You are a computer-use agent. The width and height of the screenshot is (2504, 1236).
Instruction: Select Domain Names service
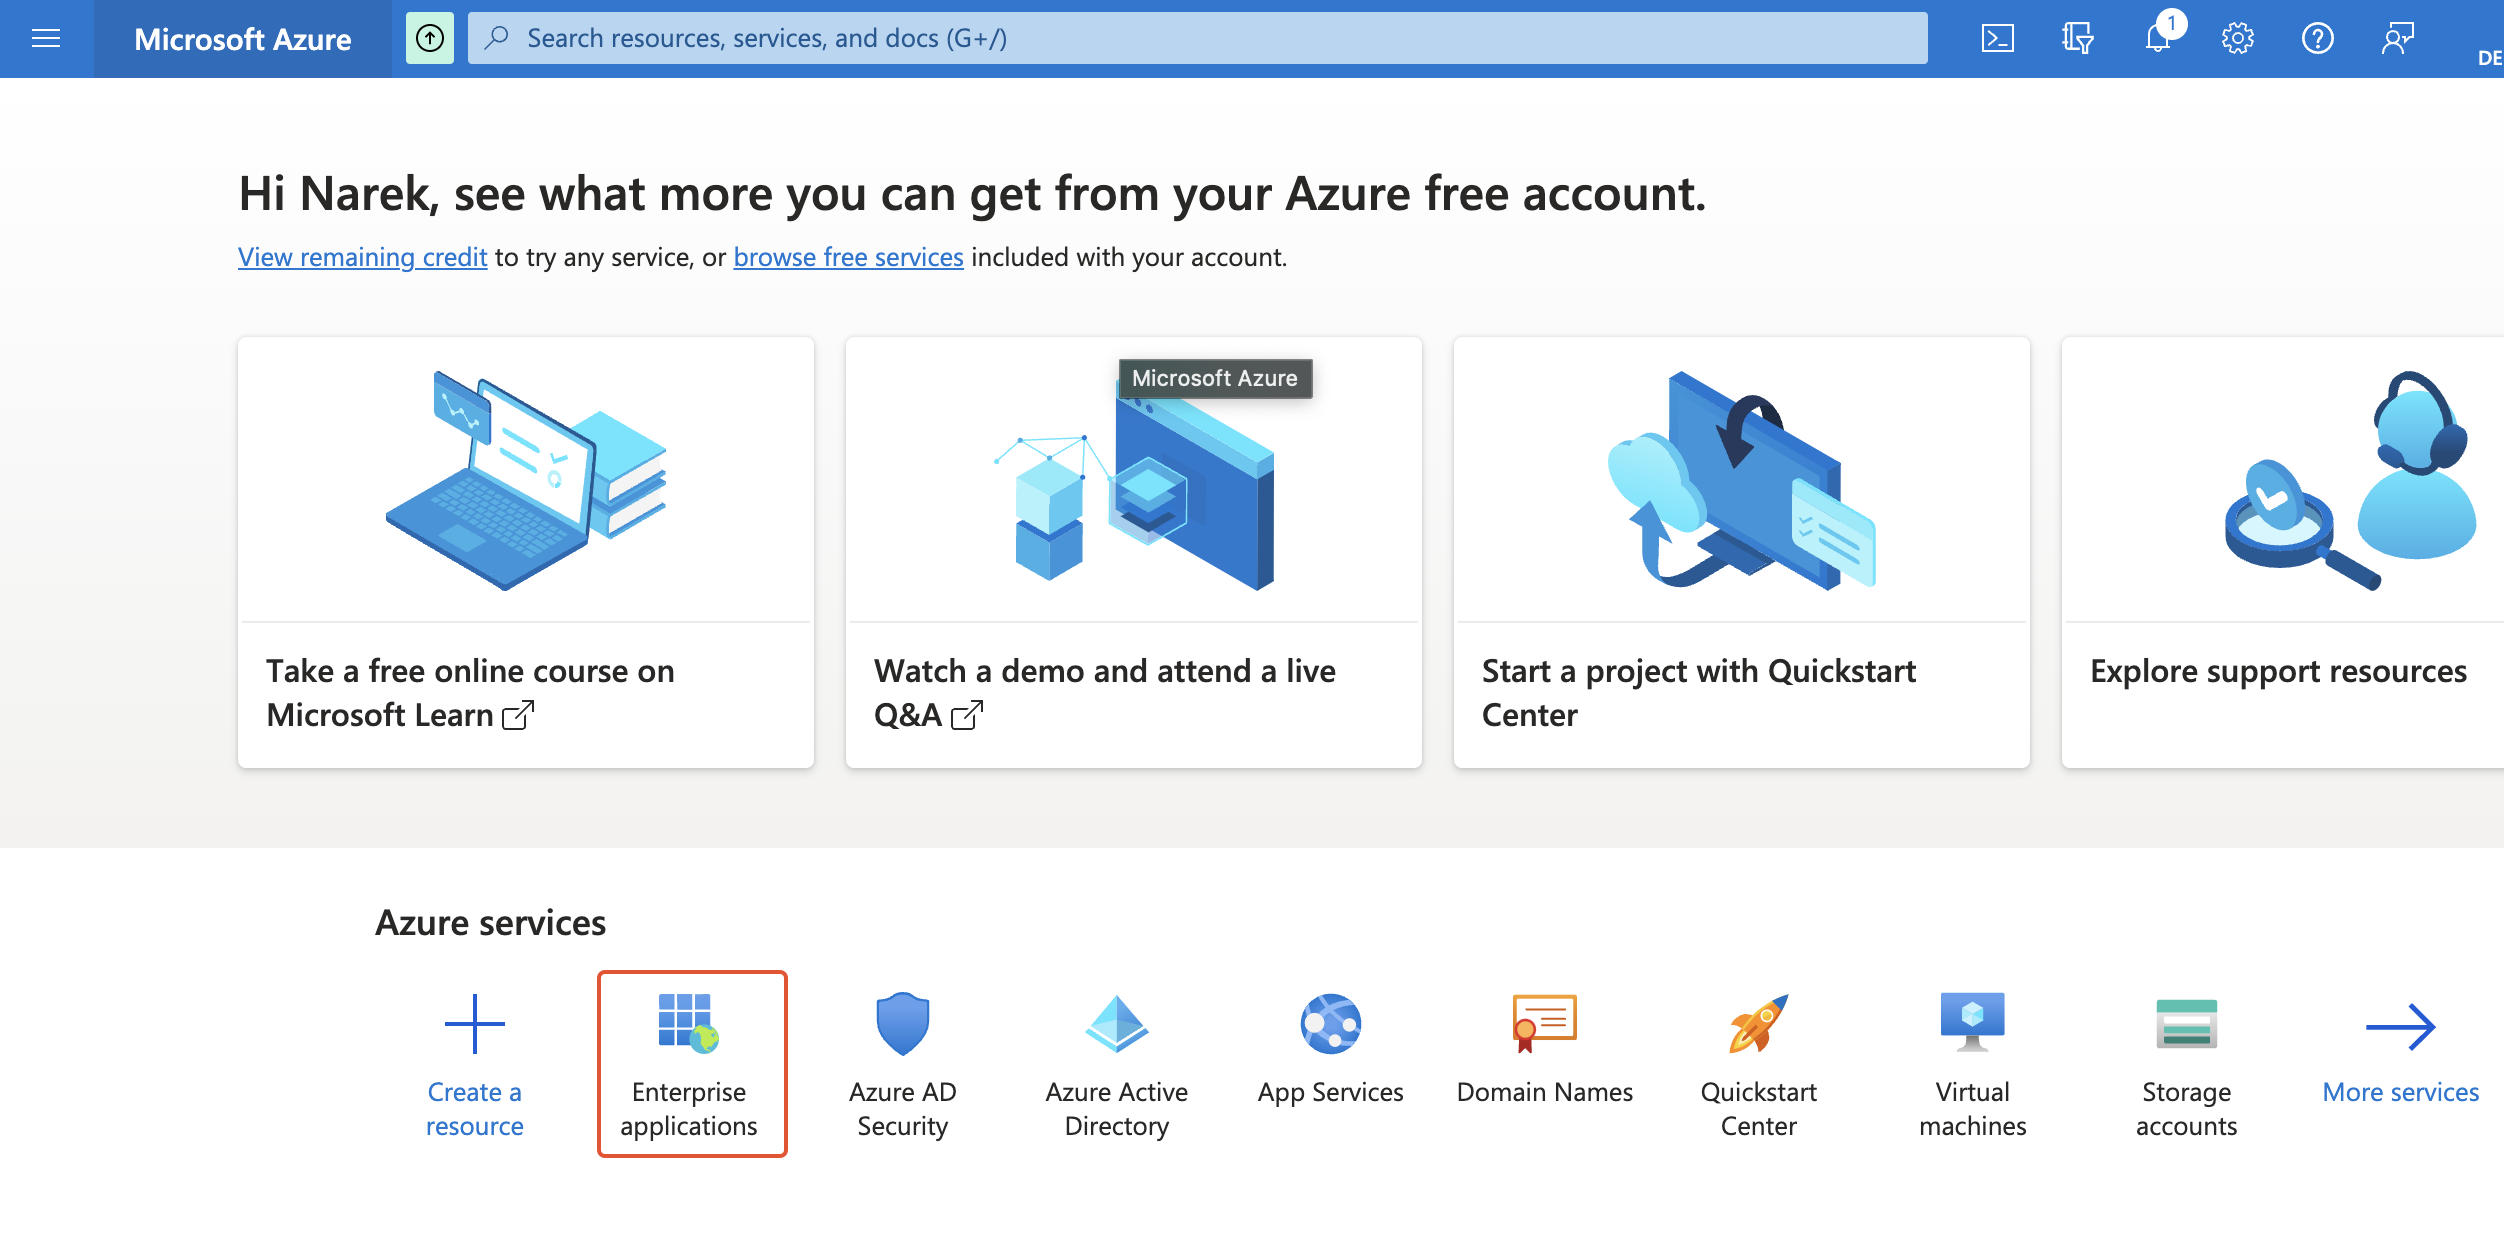[x=1545, y=1045]
